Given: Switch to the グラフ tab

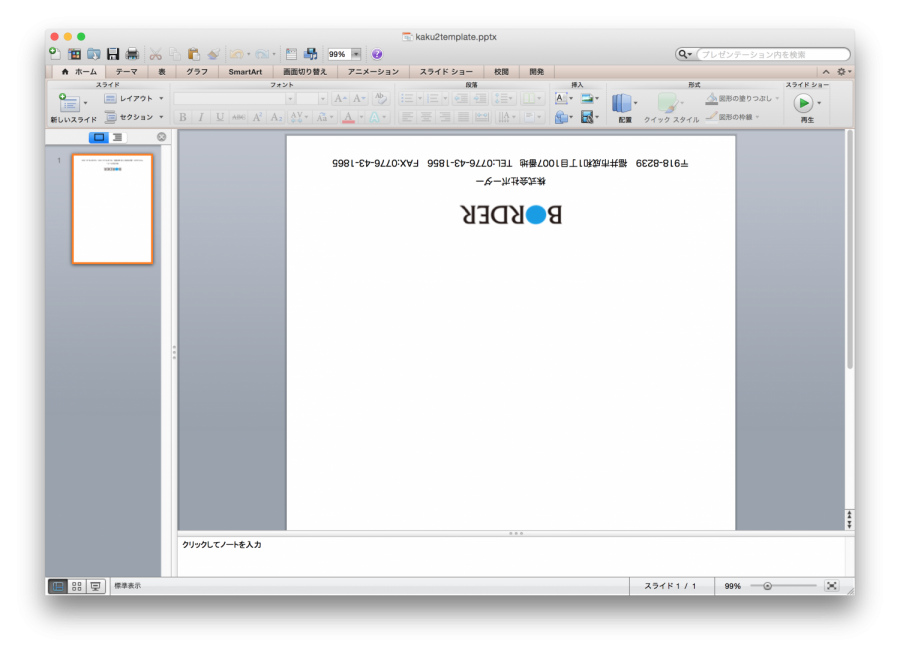Looking at the screenshot, I should pyautogui.click(x=197, y=72).
